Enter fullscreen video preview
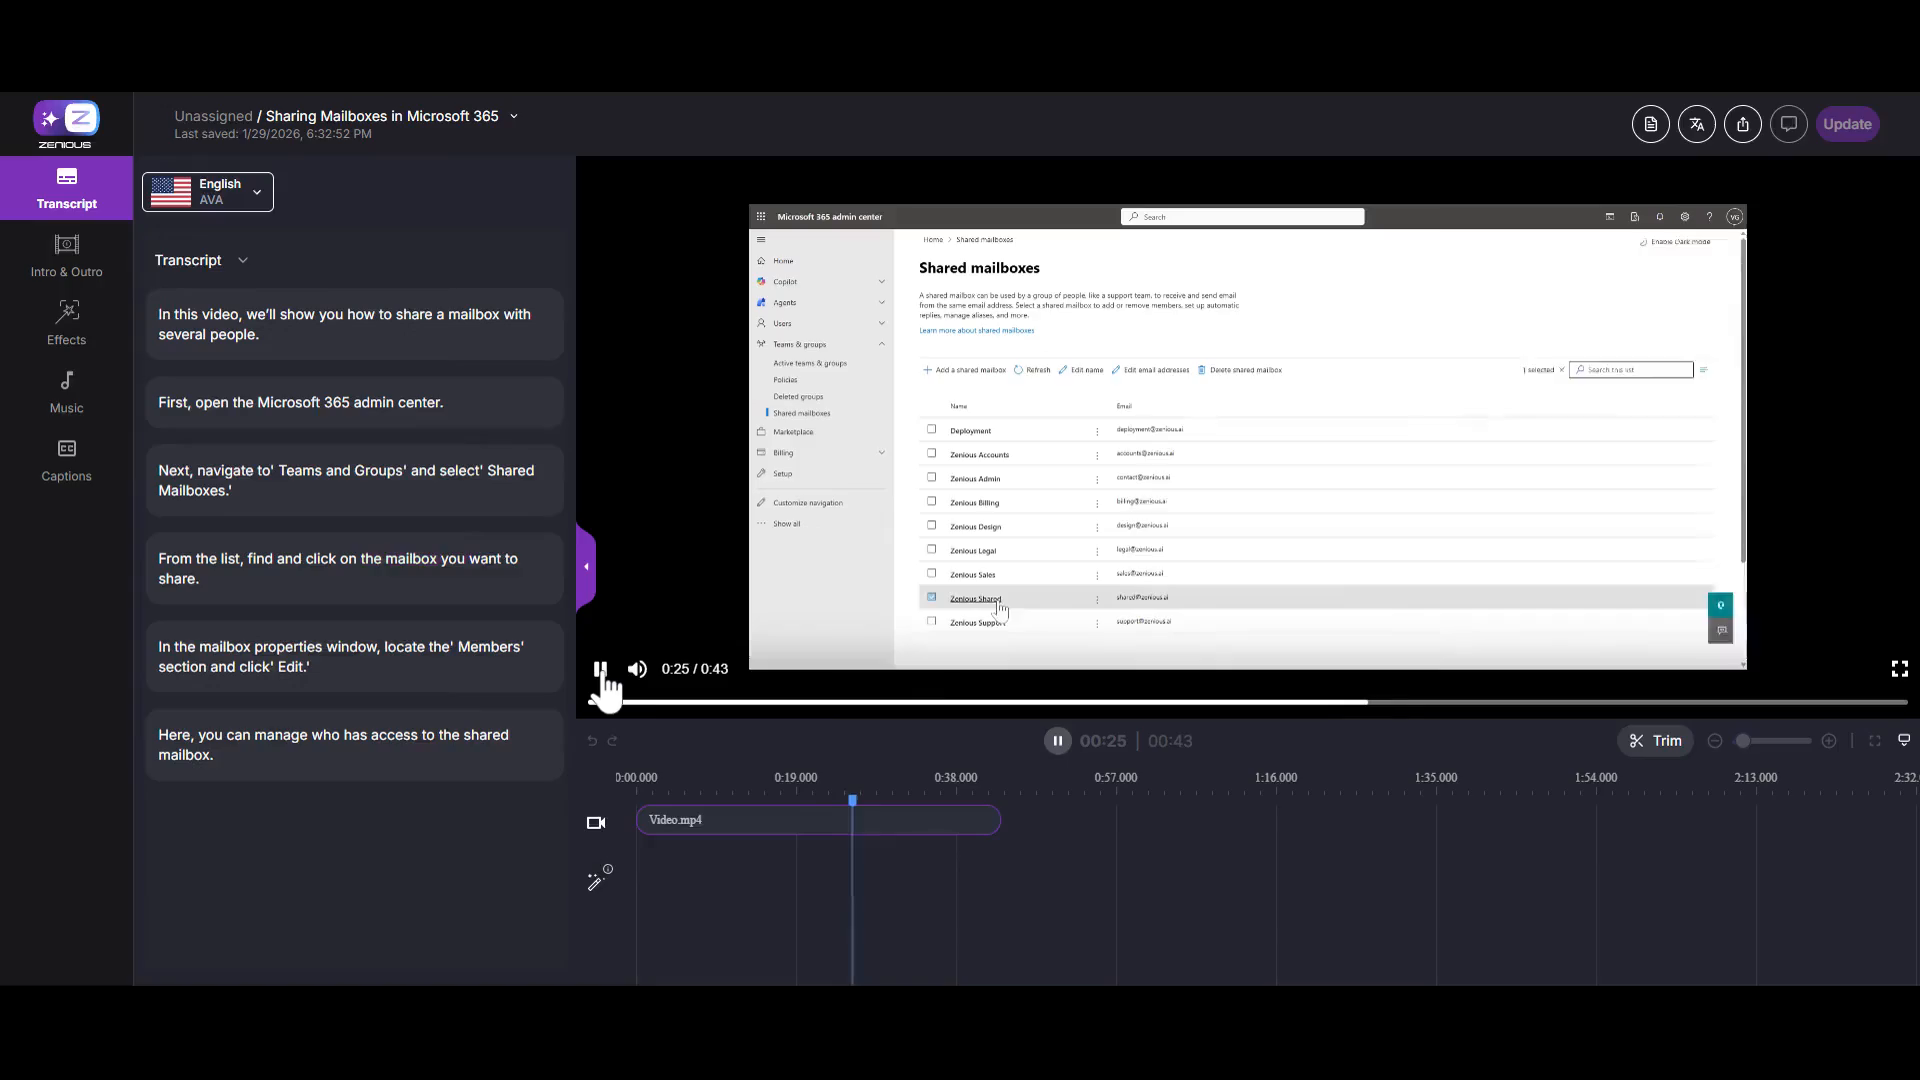1920x1080 pixels. pos(1899,669)
